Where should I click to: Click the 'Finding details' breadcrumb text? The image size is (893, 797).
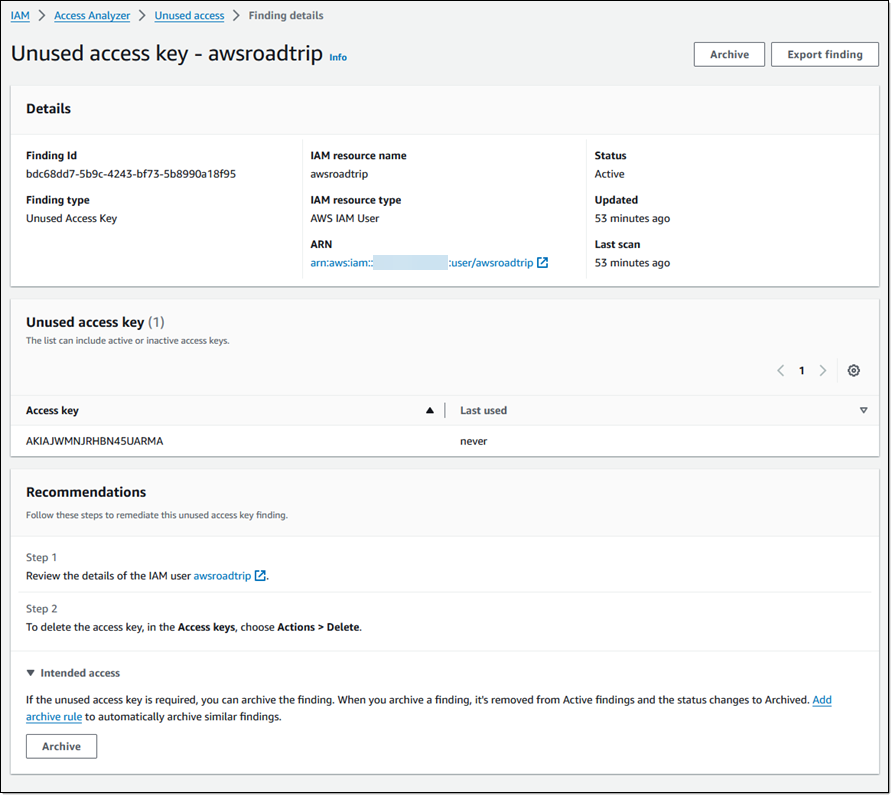[286, 15]
